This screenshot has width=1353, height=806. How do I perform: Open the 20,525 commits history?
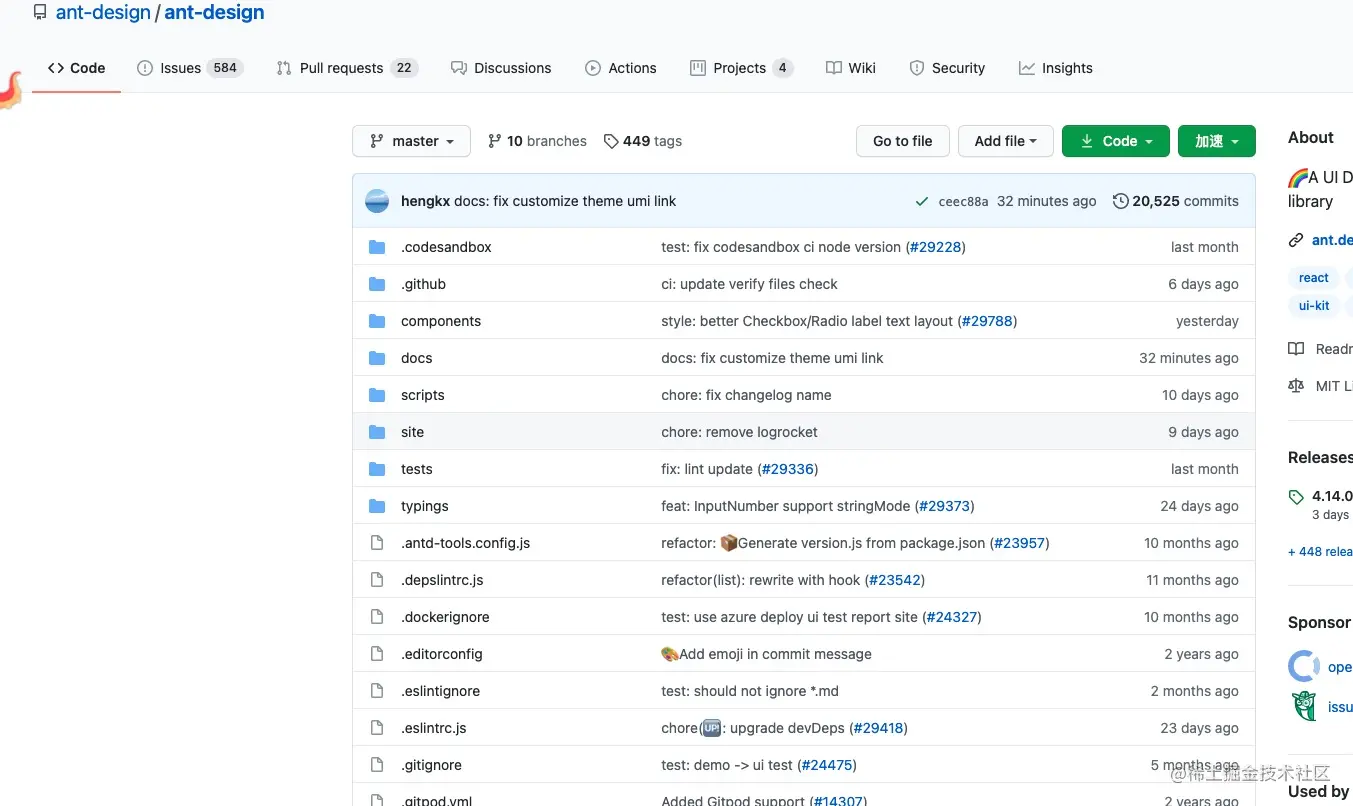click(x=1176, y=201)
